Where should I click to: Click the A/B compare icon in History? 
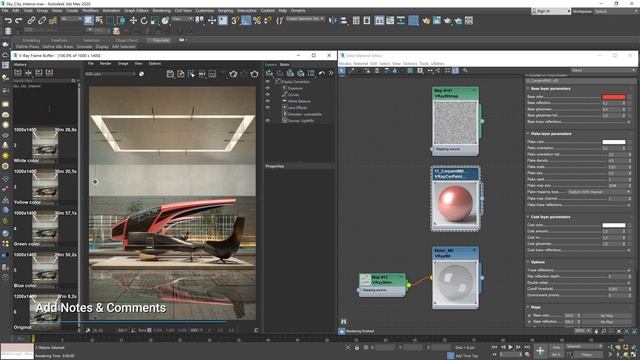[28, 72]
